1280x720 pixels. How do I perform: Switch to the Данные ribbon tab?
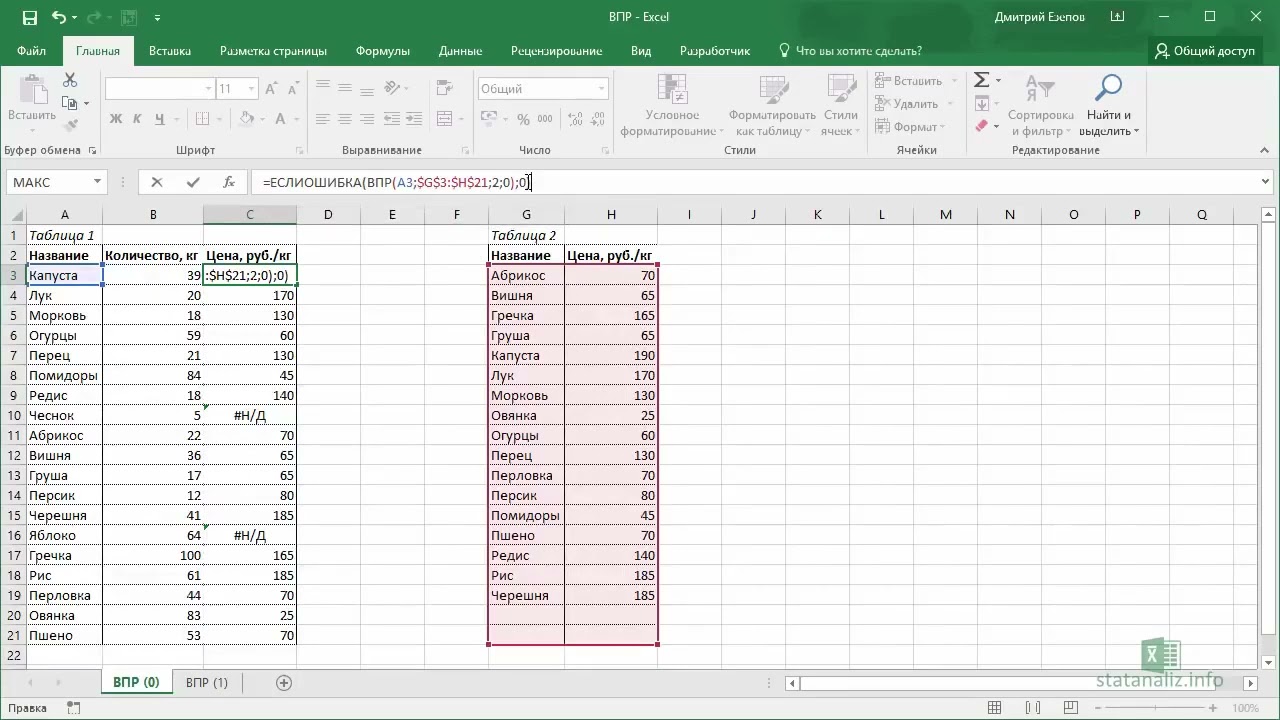pyautogui.click(x=460, y=51)
